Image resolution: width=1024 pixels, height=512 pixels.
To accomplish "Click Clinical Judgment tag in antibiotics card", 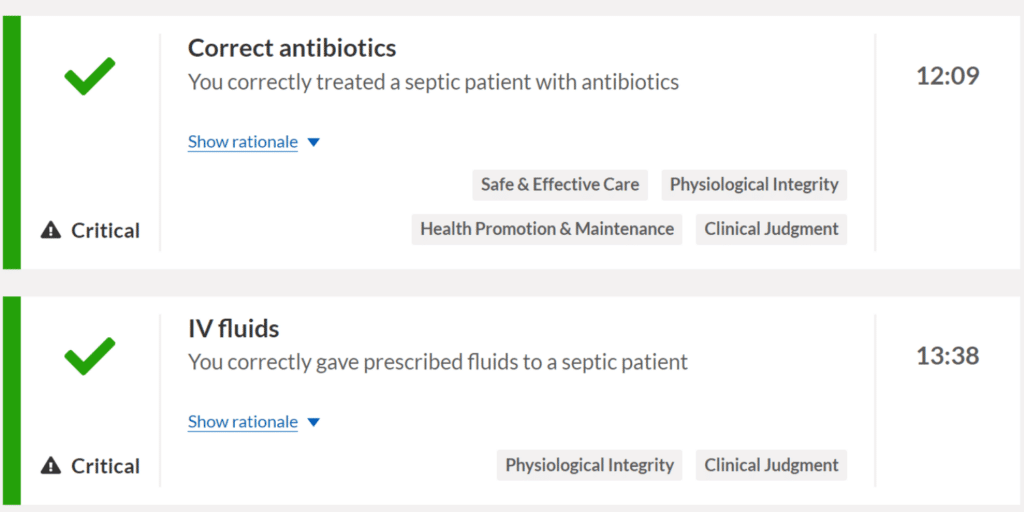I will click(x=771, y=229).
